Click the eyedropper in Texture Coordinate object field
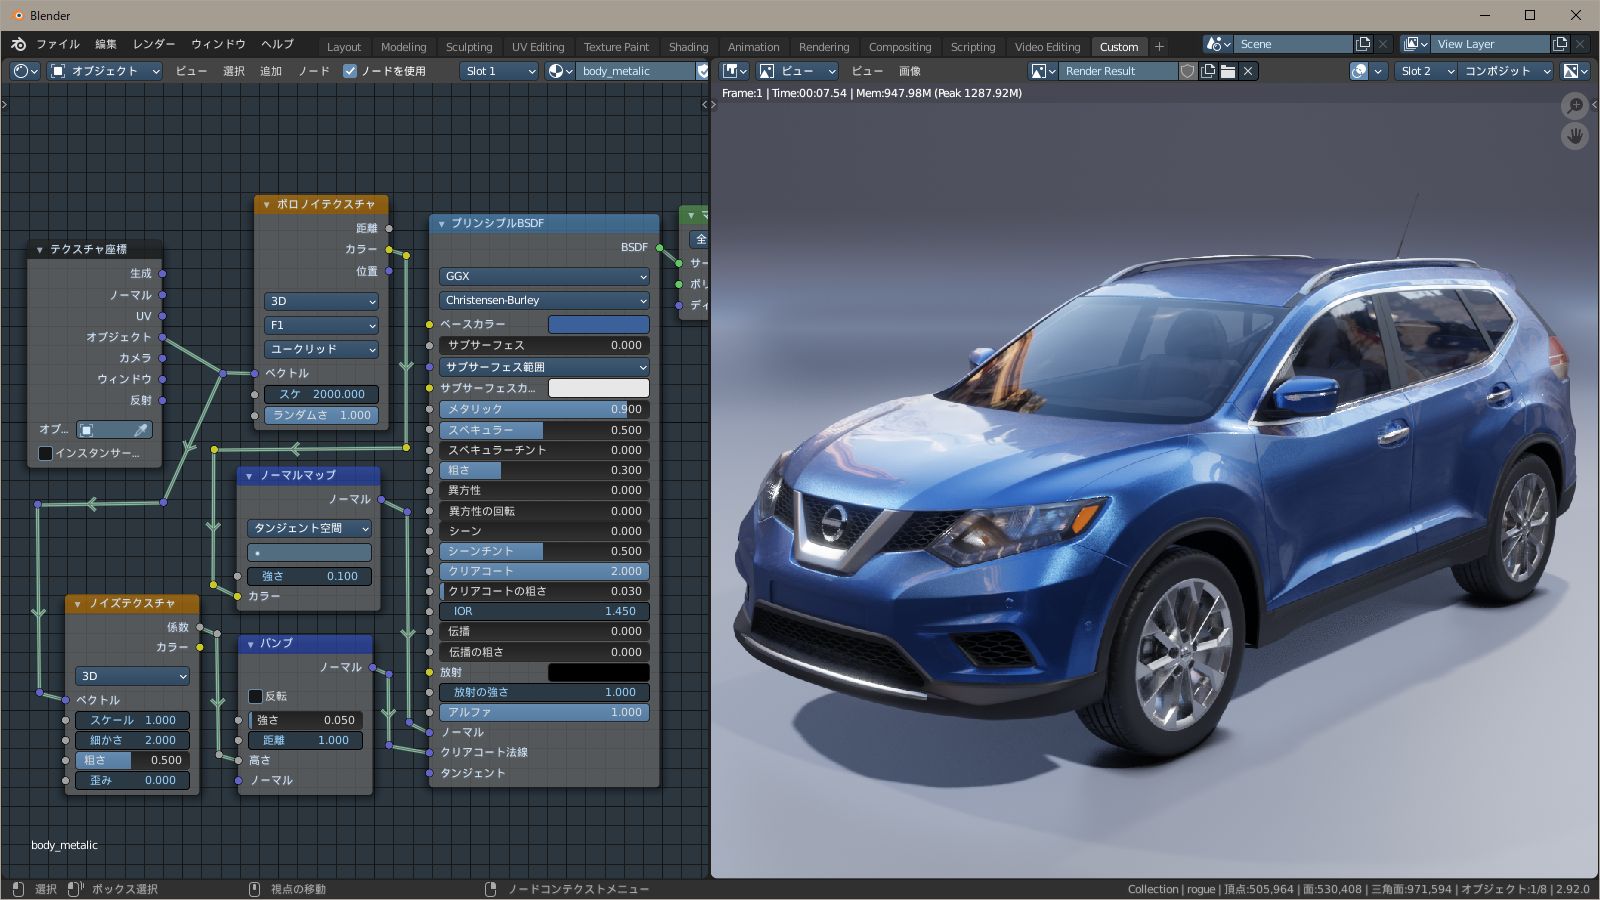 [141, 429]
